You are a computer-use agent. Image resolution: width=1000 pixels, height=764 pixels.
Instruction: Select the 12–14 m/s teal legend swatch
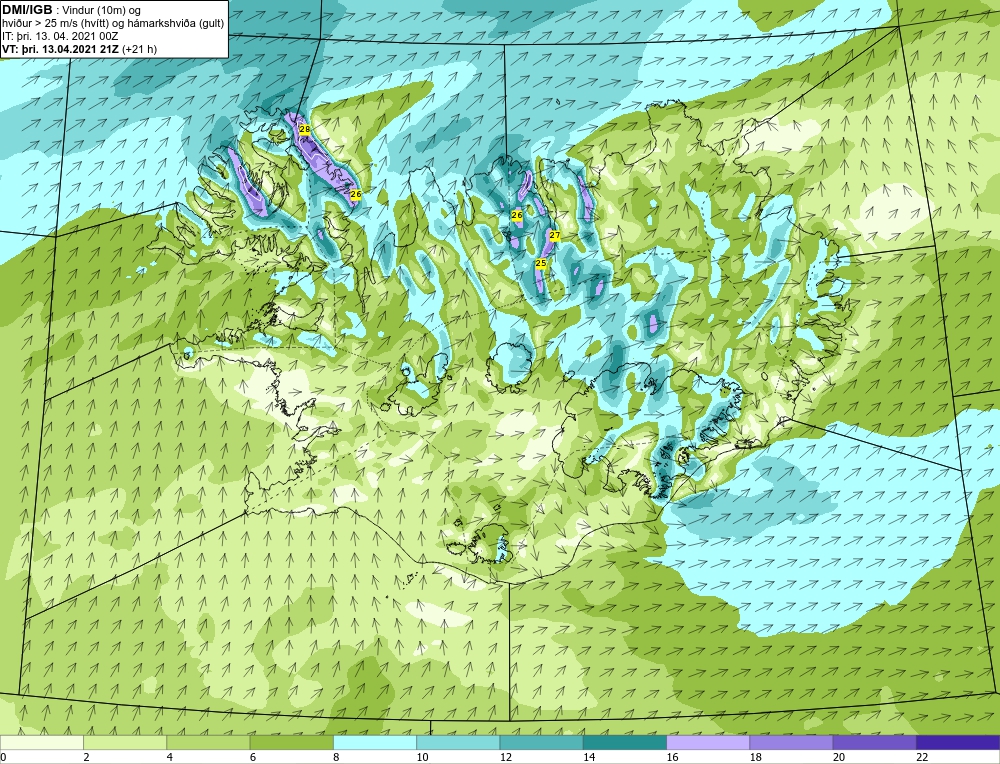[541, 742]
